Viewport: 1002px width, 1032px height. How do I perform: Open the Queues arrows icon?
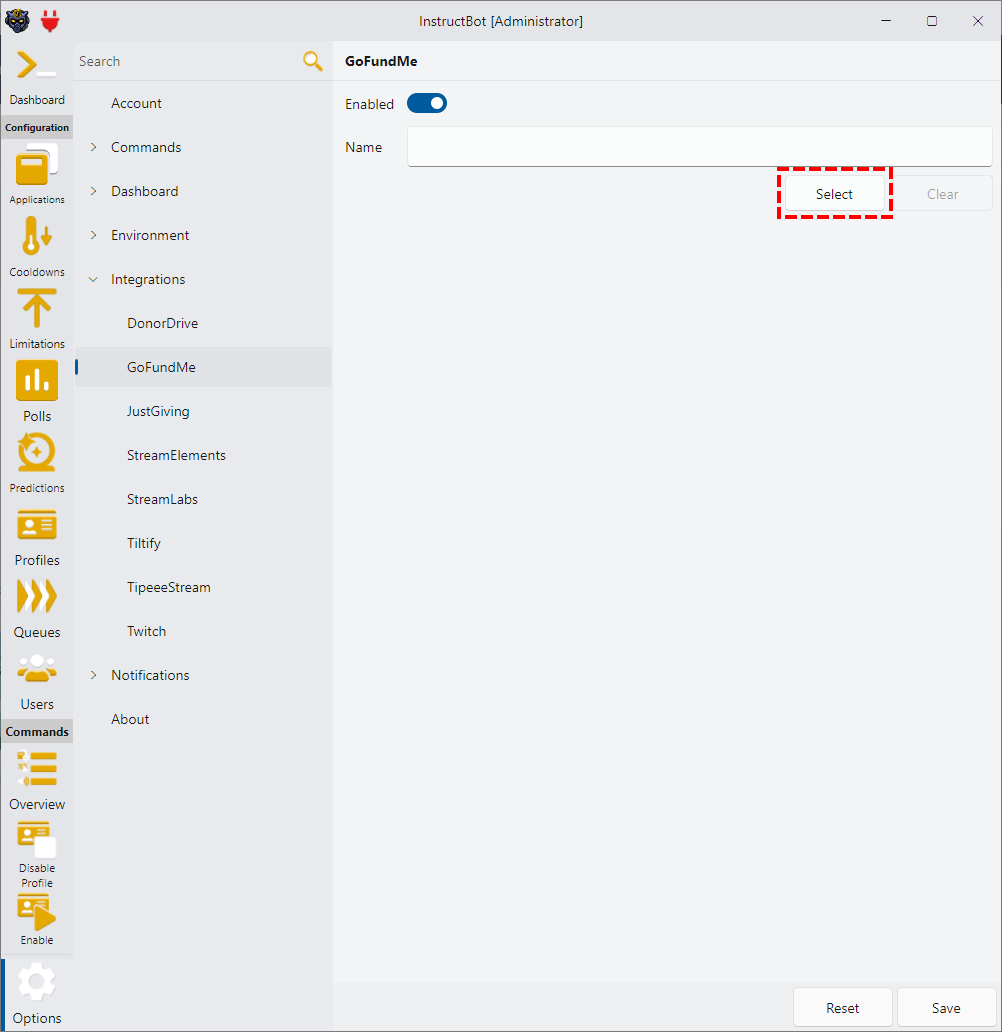36,596
